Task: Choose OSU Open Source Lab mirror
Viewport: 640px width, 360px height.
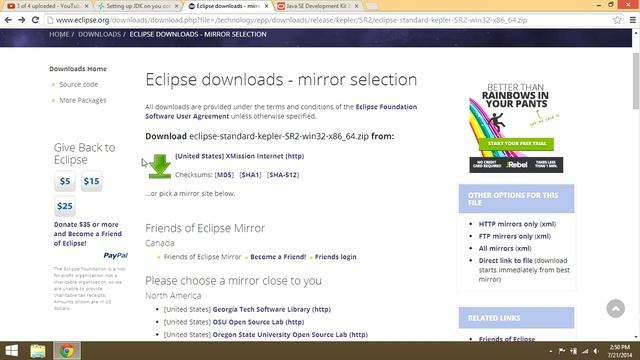Action: (258, 322)
